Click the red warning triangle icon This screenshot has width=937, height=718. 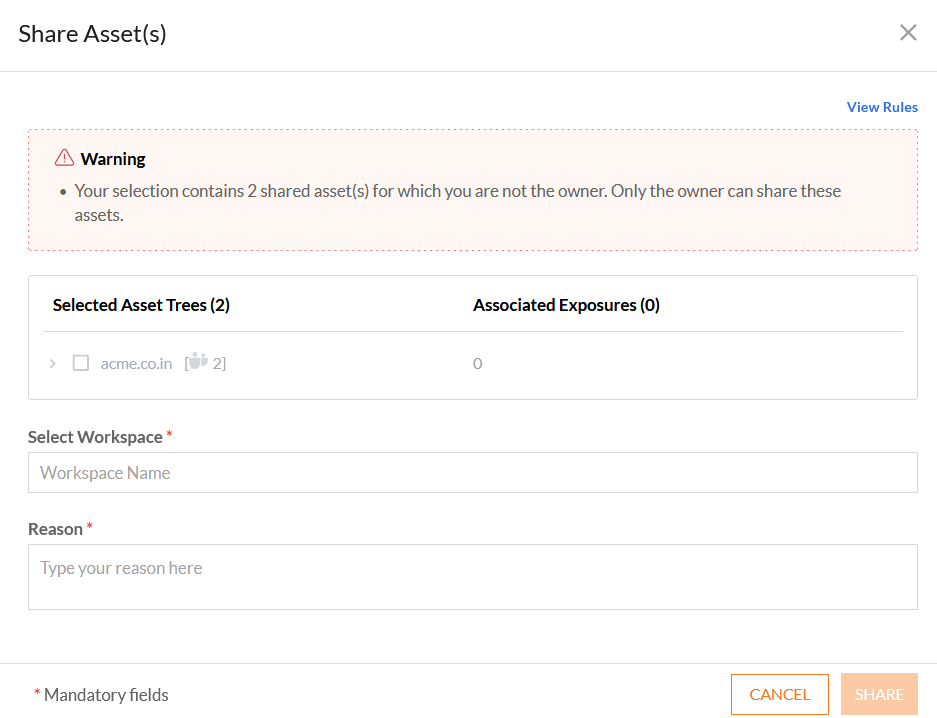coord(64,158)
